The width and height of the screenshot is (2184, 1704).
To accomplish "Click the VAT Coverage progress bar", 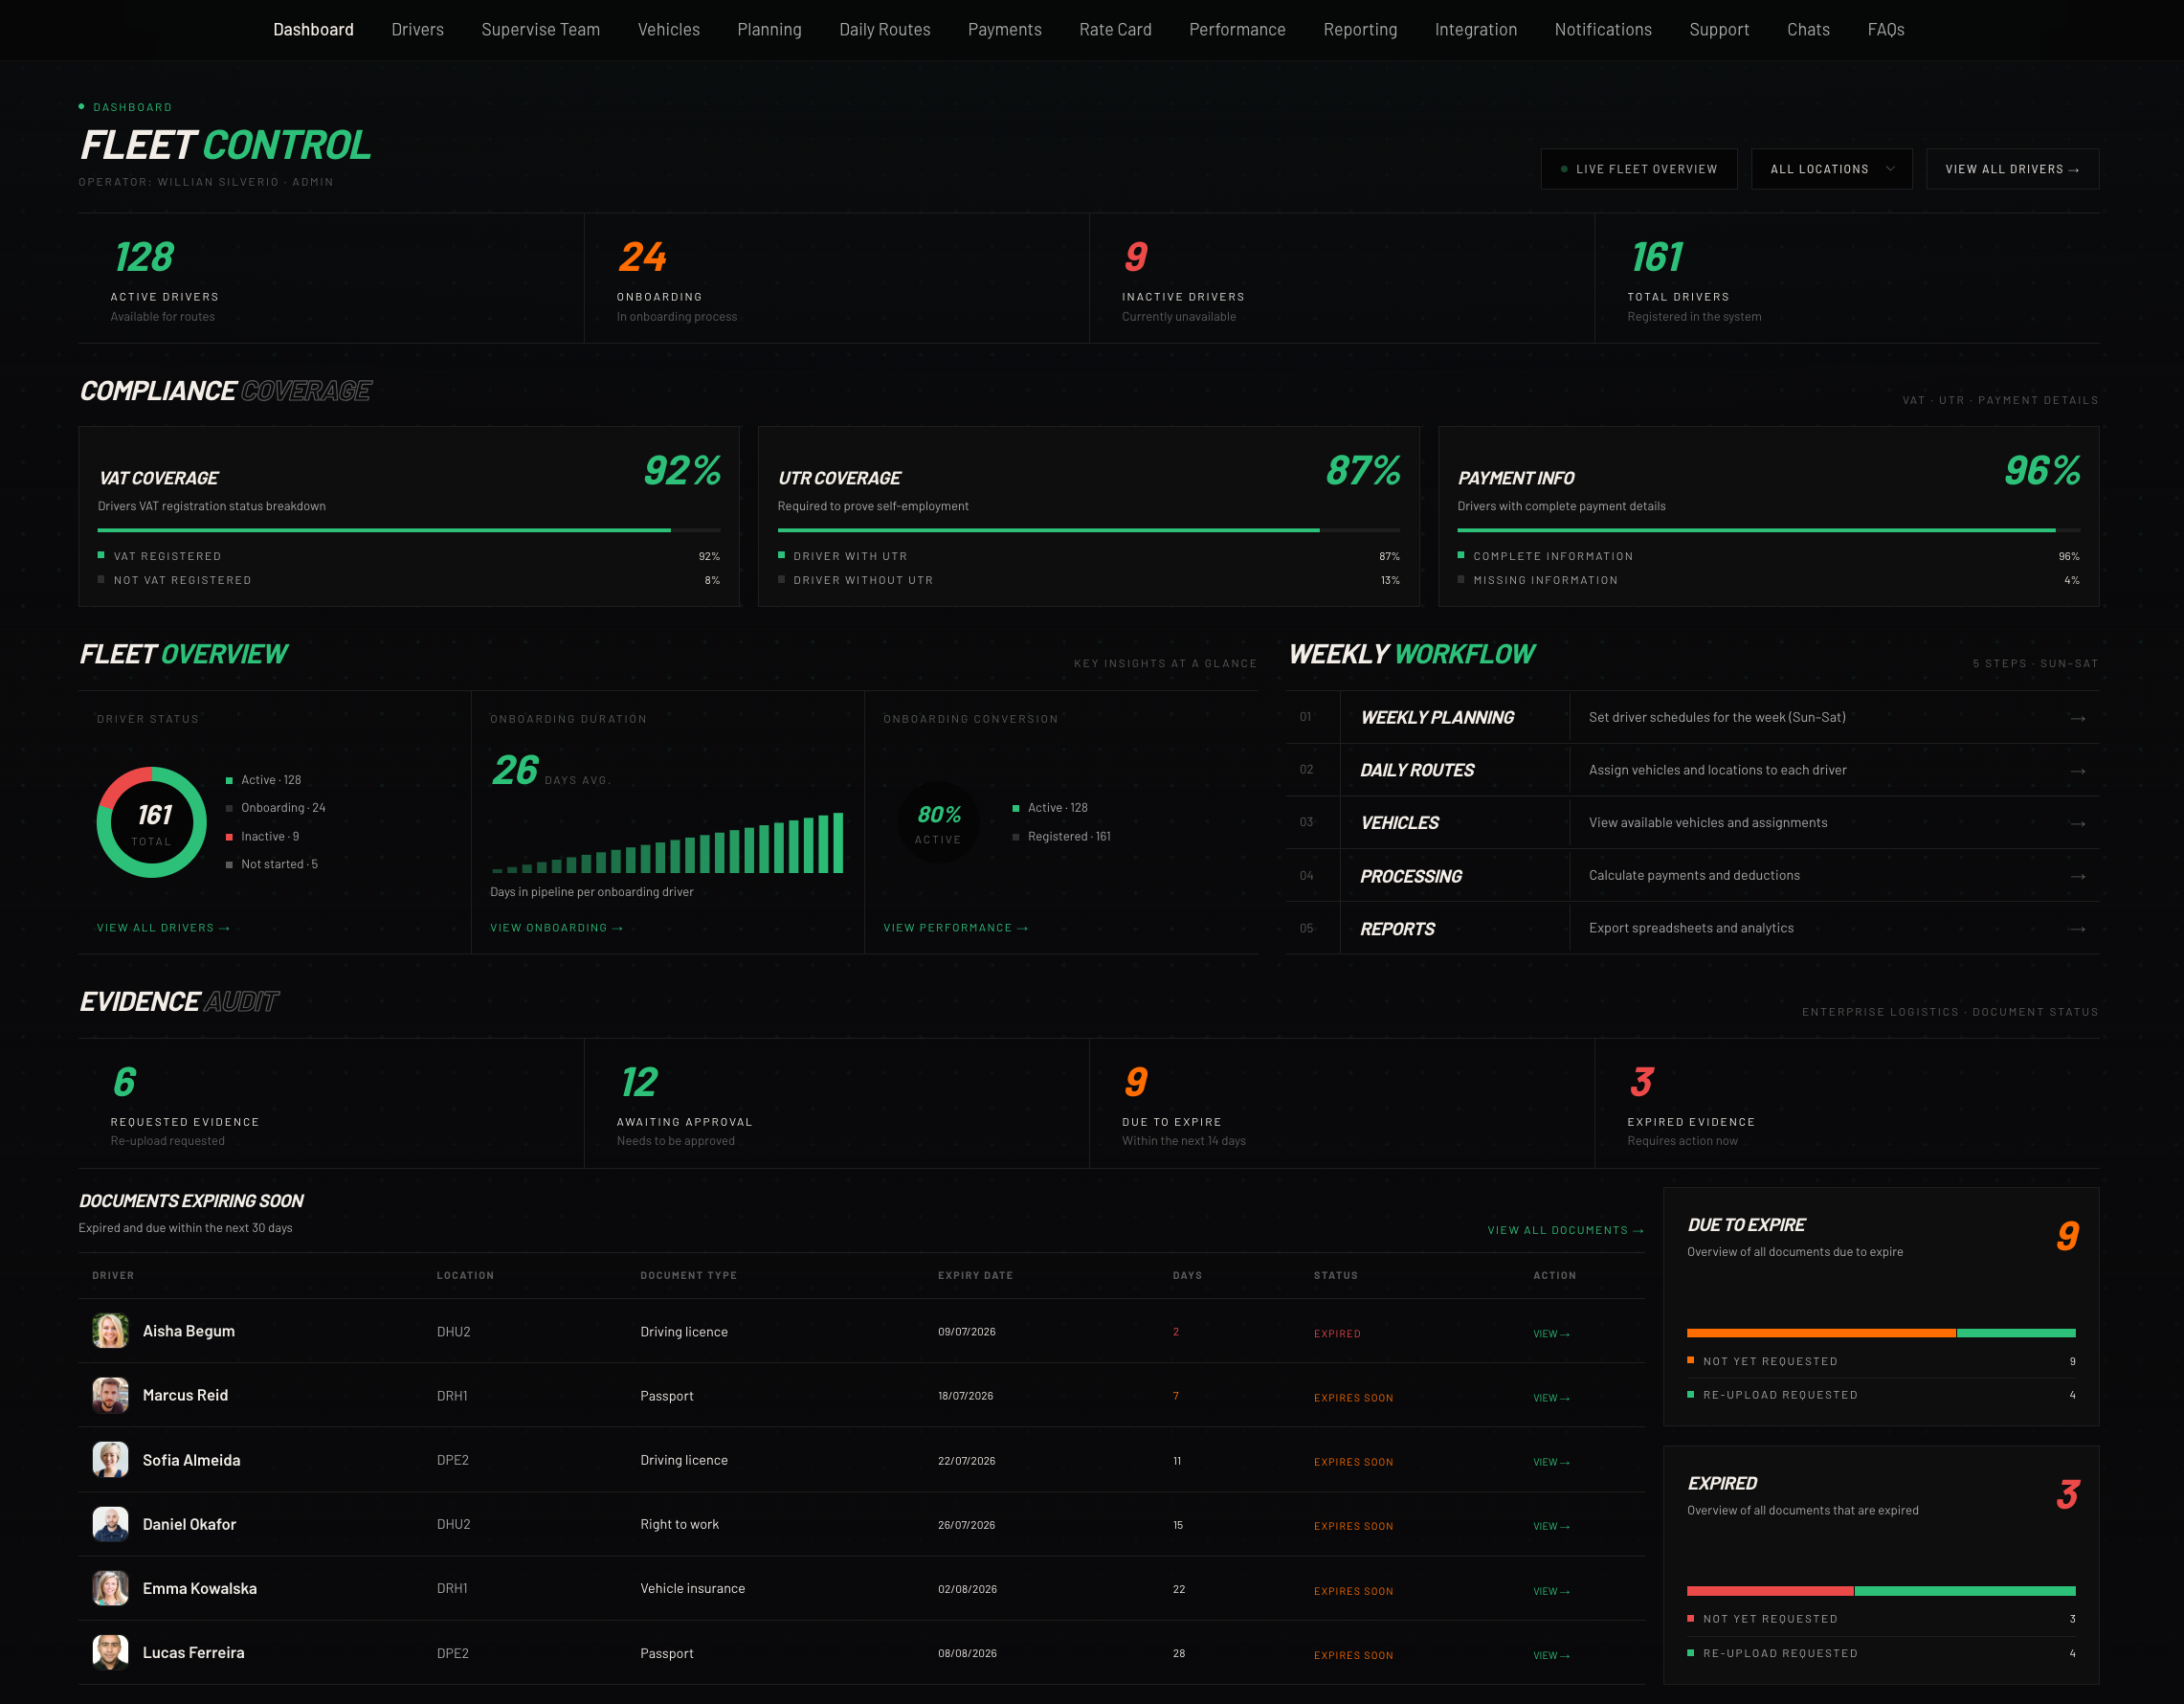I will [409, 530].
